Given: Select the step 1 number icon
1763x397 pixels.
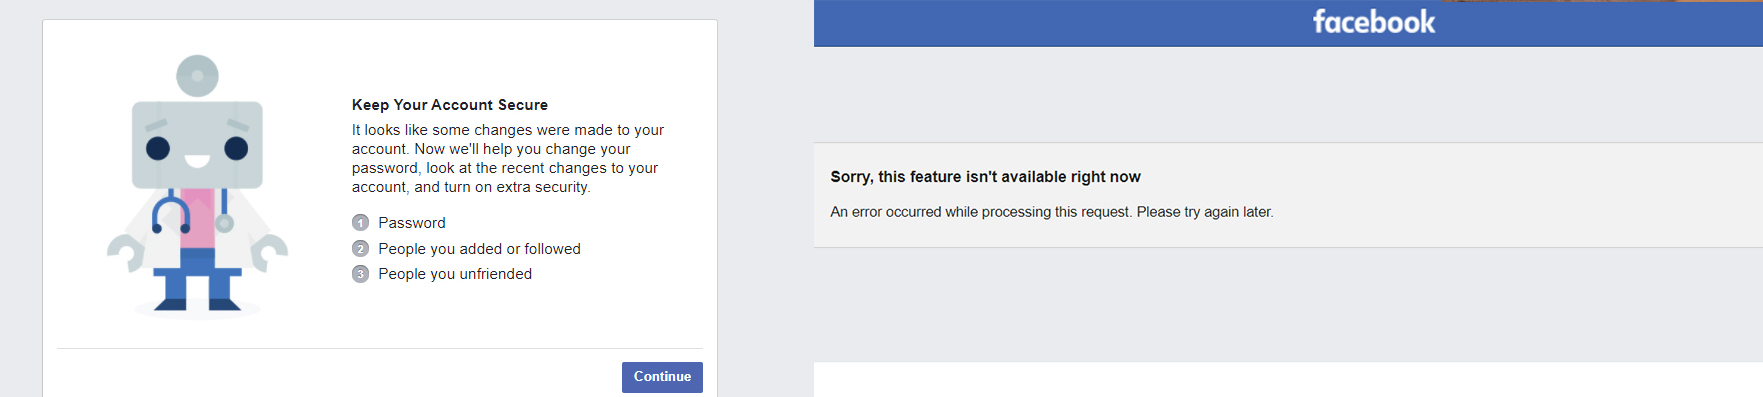Looking at the screenshot, I should [361, 223].
